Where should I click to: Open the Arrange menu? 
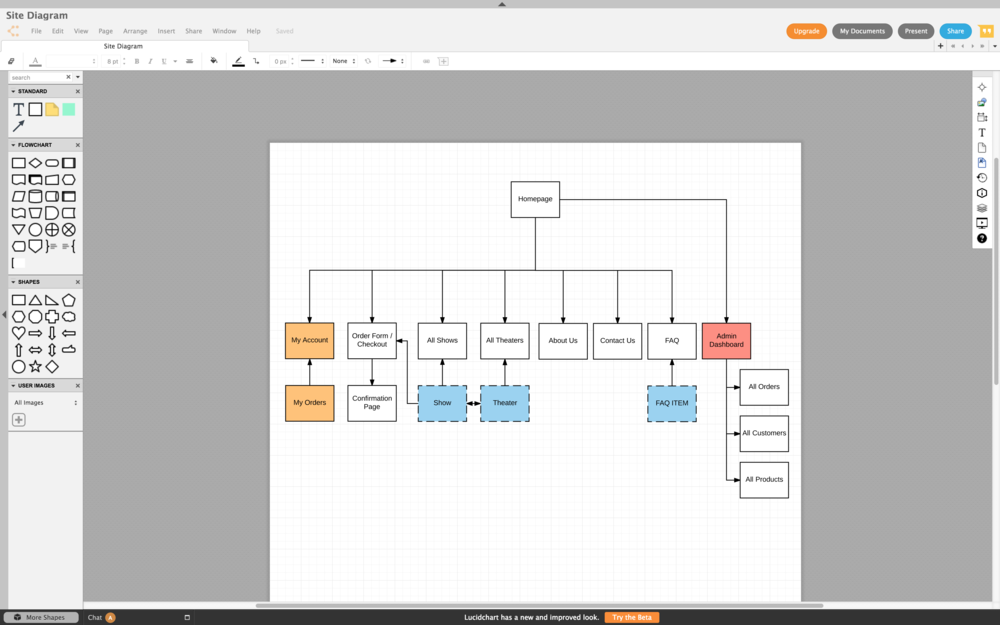135,31
